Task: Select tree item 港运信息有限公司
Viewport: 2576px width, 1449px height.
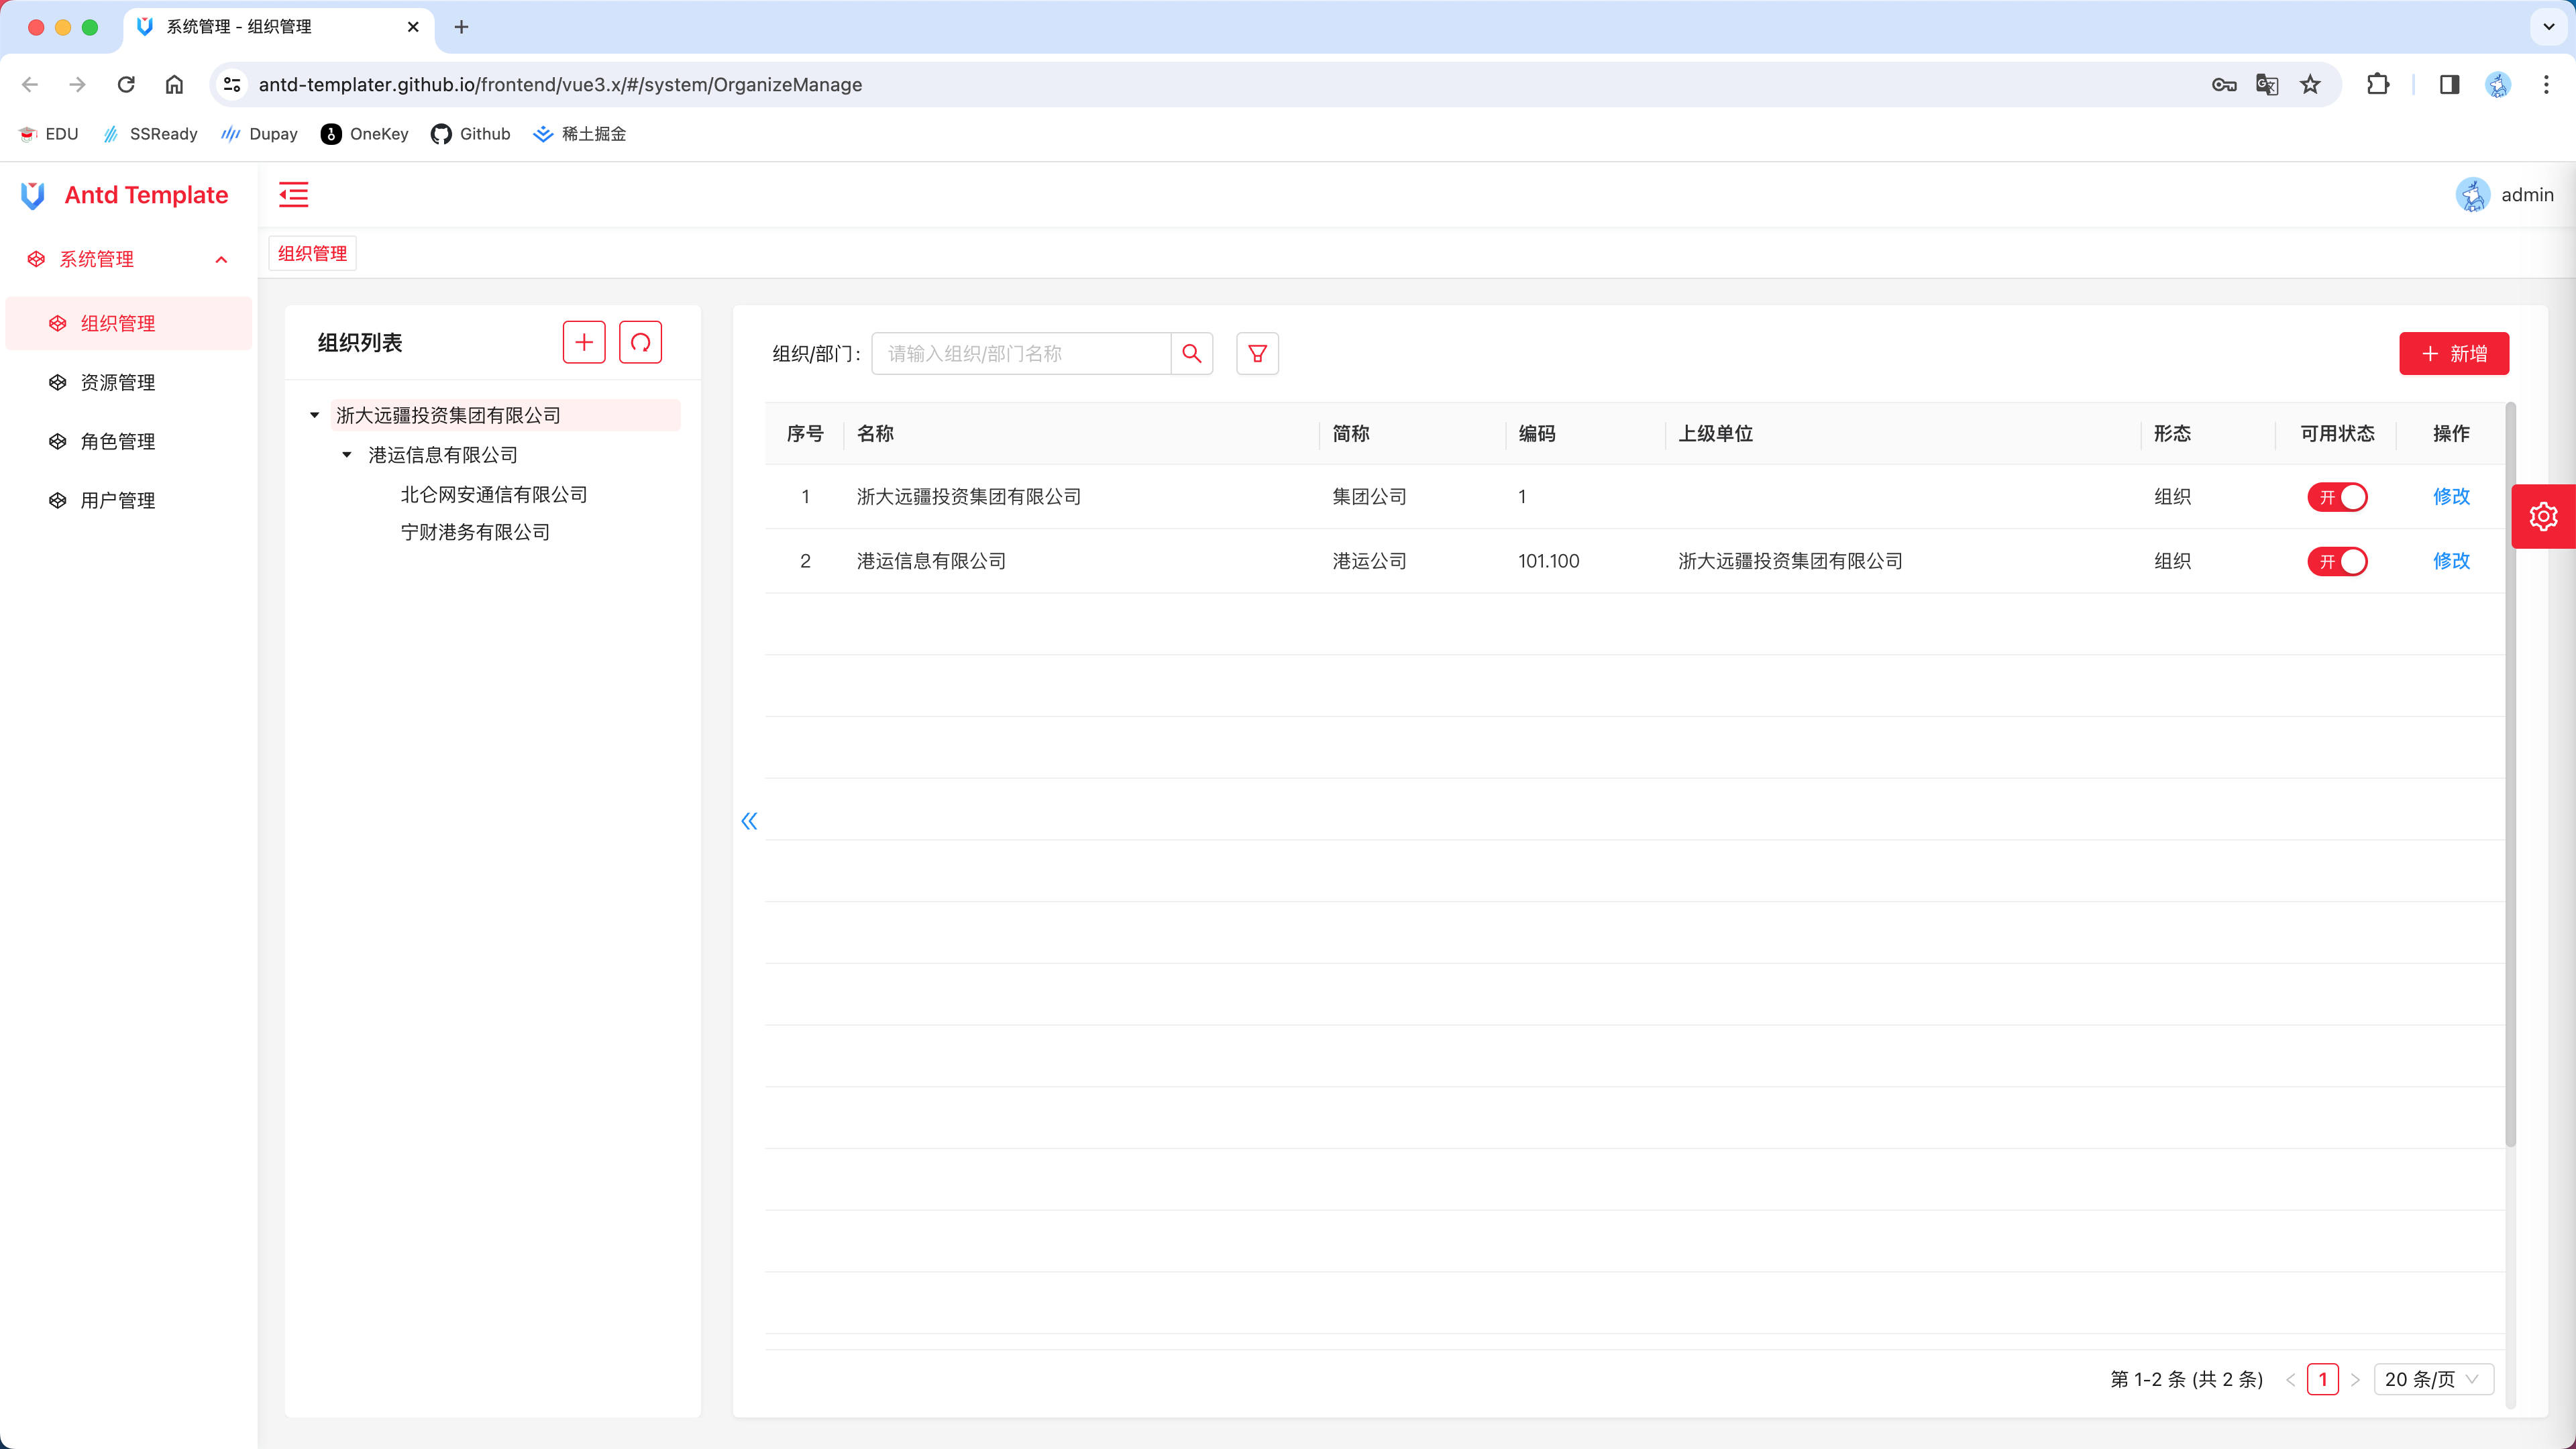Action: tap(443, 455)
